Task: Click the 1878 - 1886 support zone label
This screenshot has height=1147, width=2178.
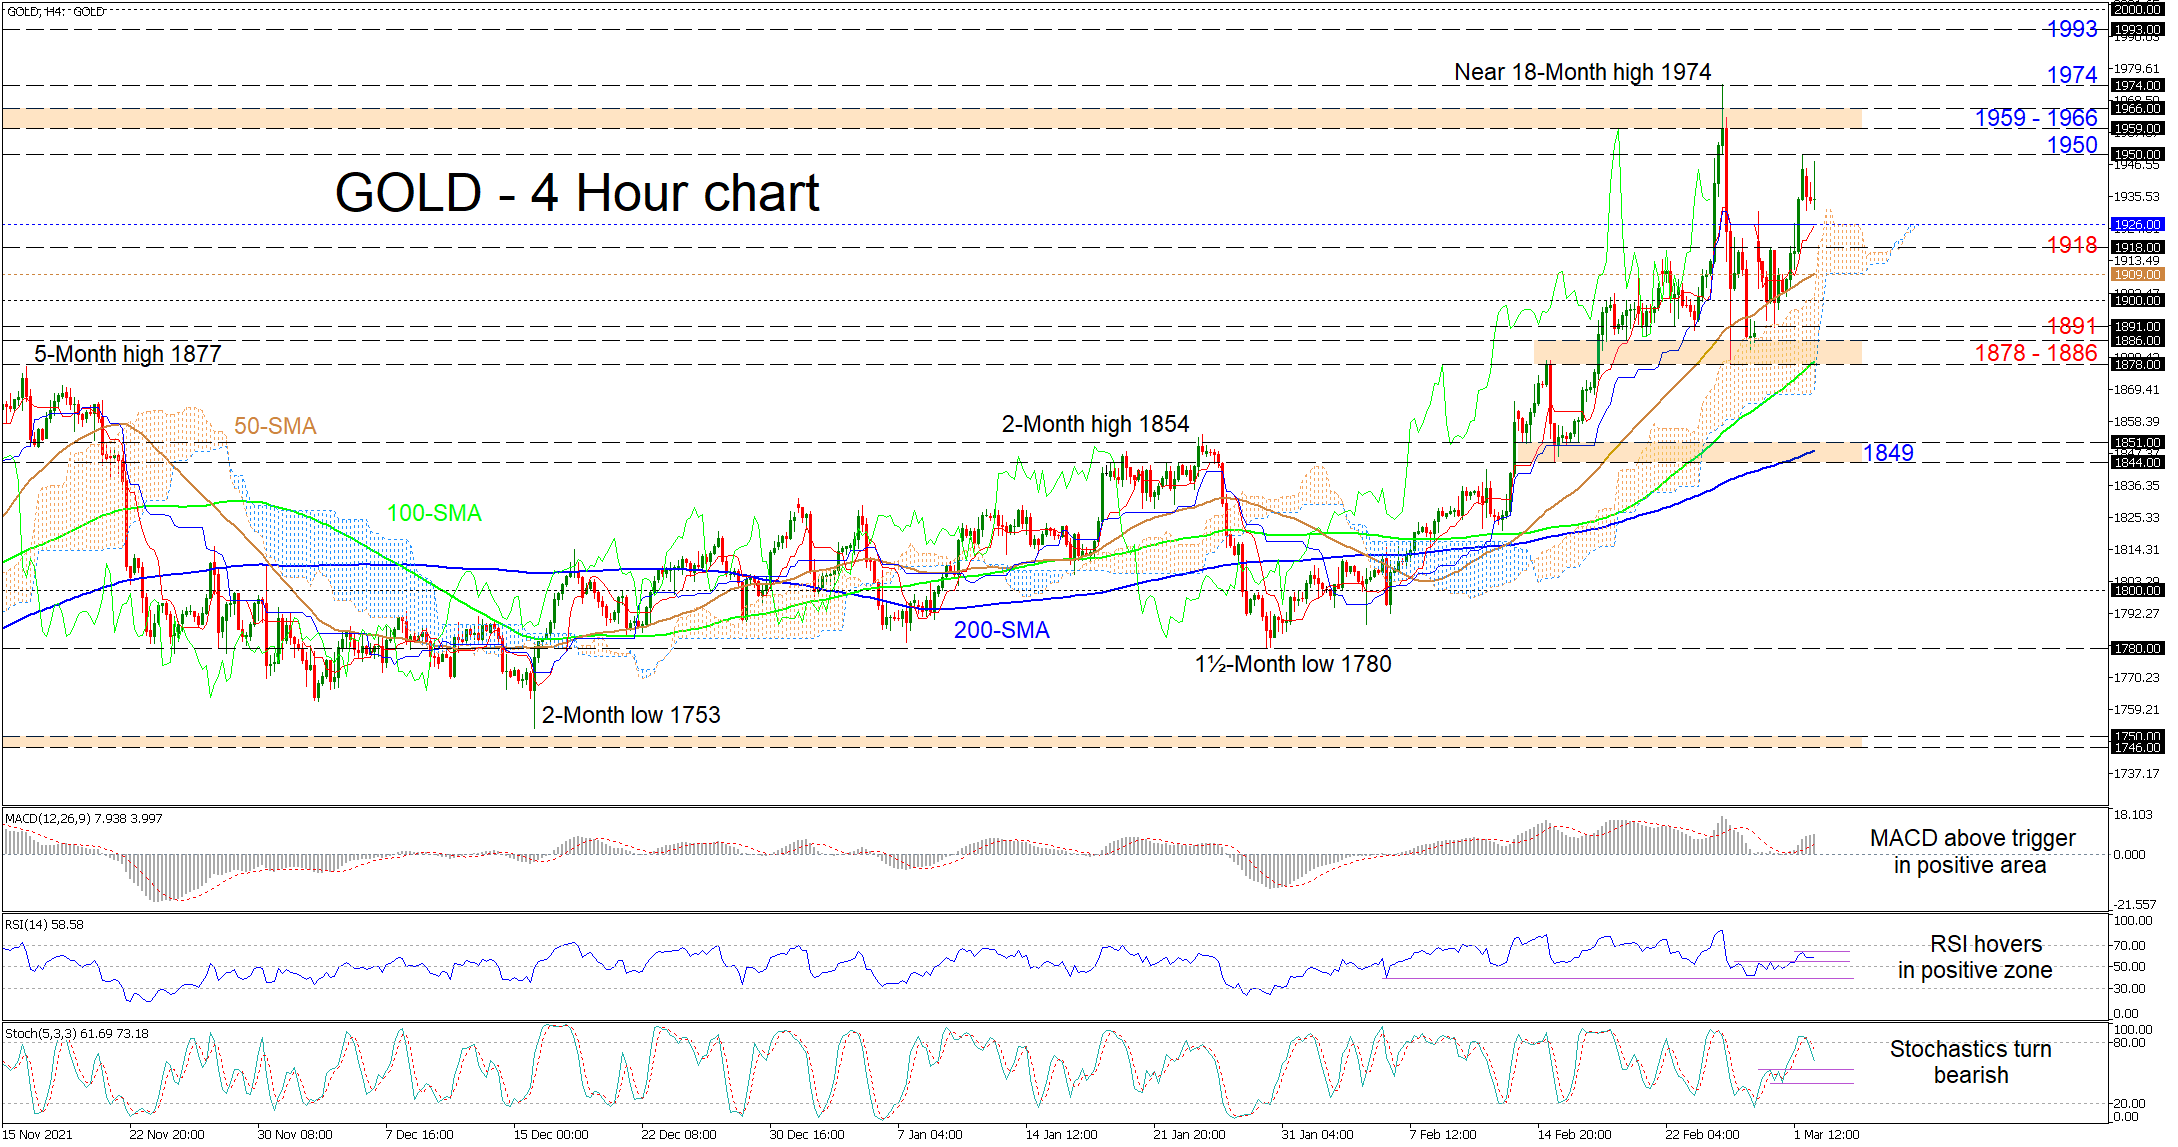Action: click(x=2035, y=353)
